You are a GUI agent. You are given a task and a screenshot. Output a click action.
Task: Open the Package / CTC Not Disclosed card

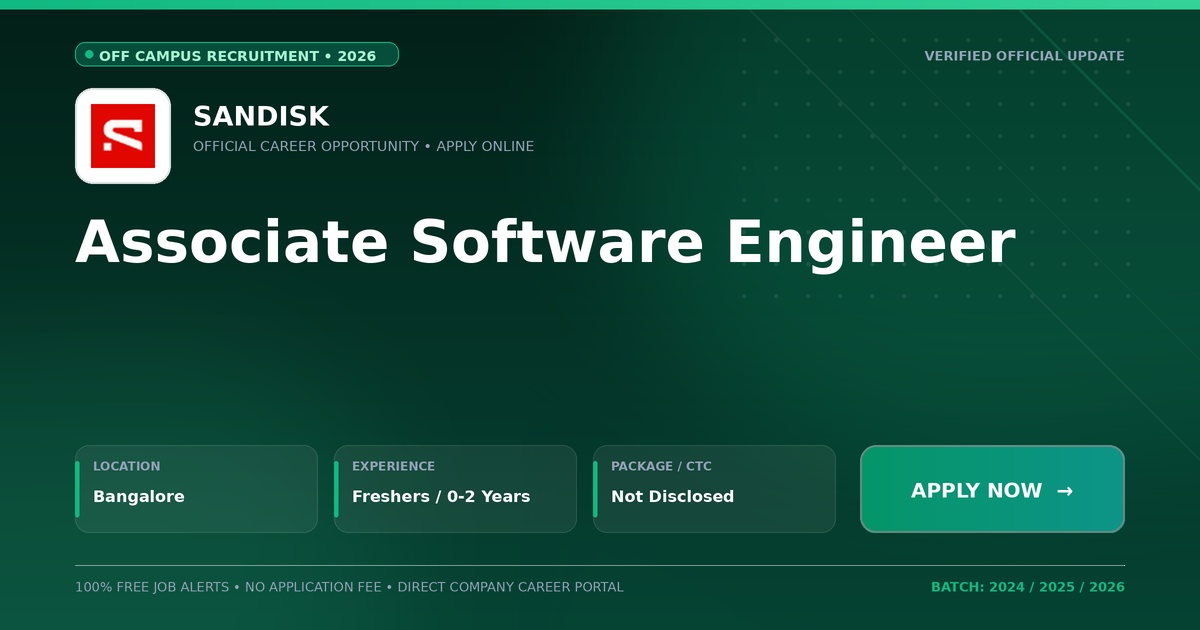(x=714, y=489)
